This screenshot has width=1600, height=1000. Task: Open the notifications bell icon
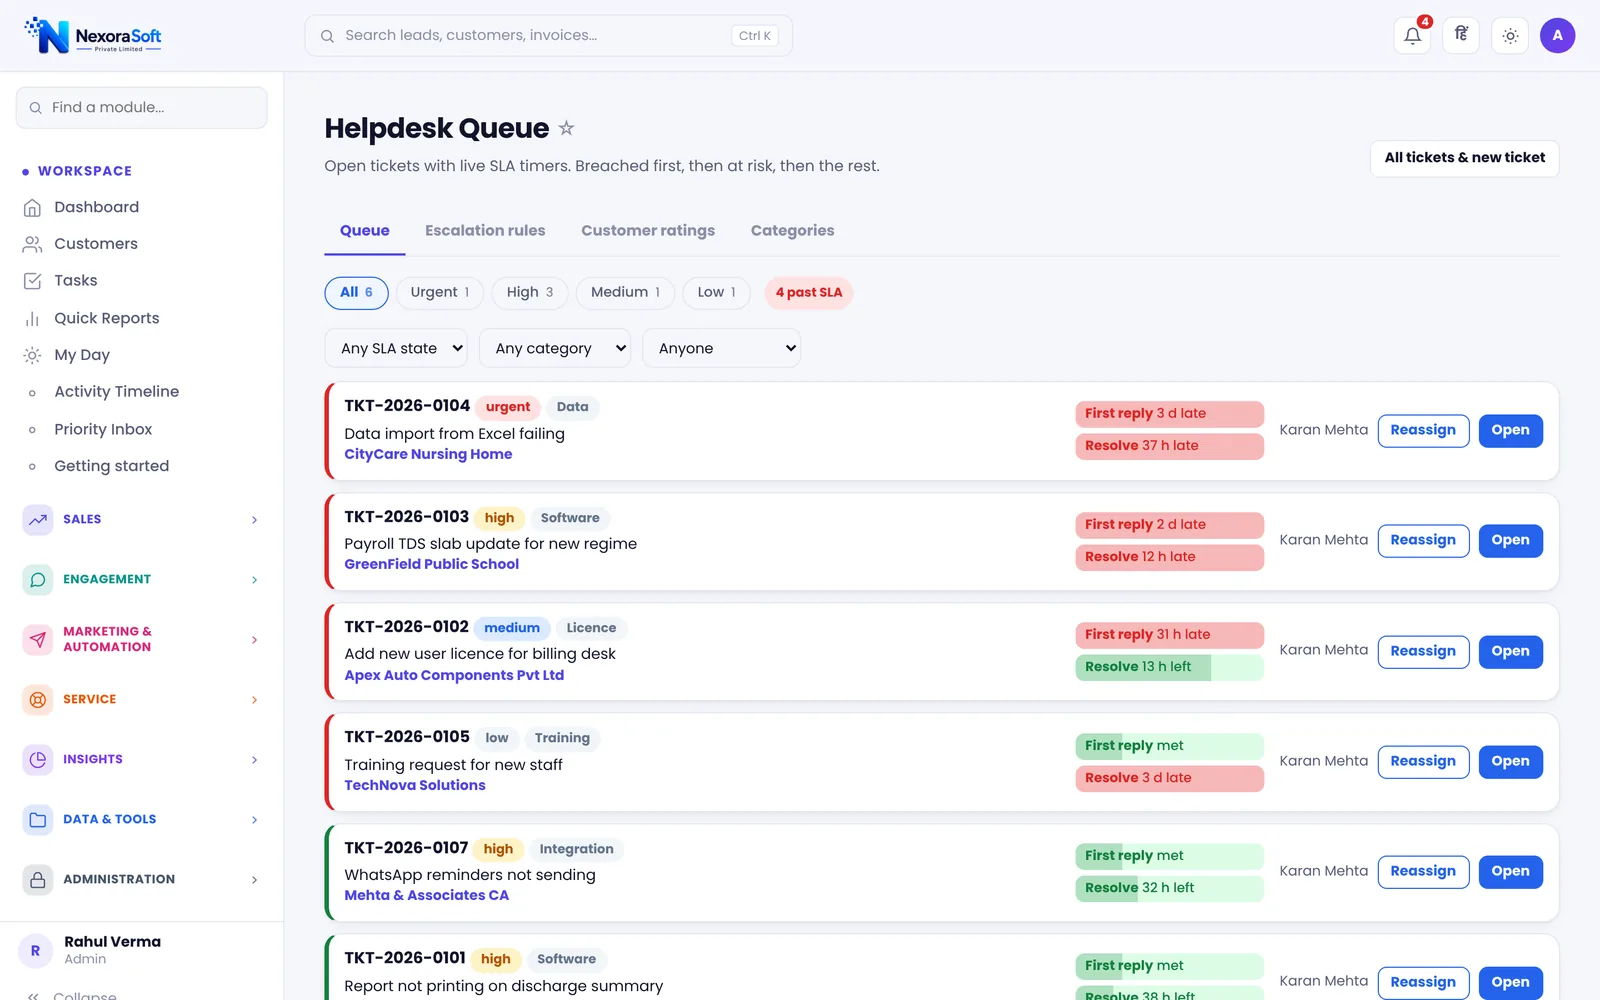(x=1412, y=36)
